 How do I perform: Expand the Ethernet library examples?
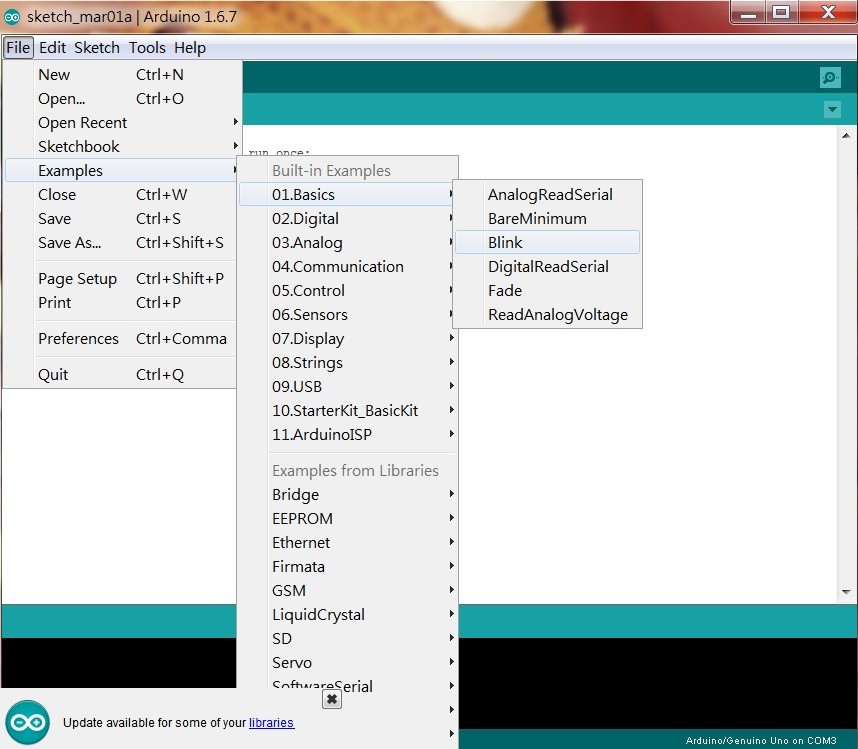click(347, 543)
